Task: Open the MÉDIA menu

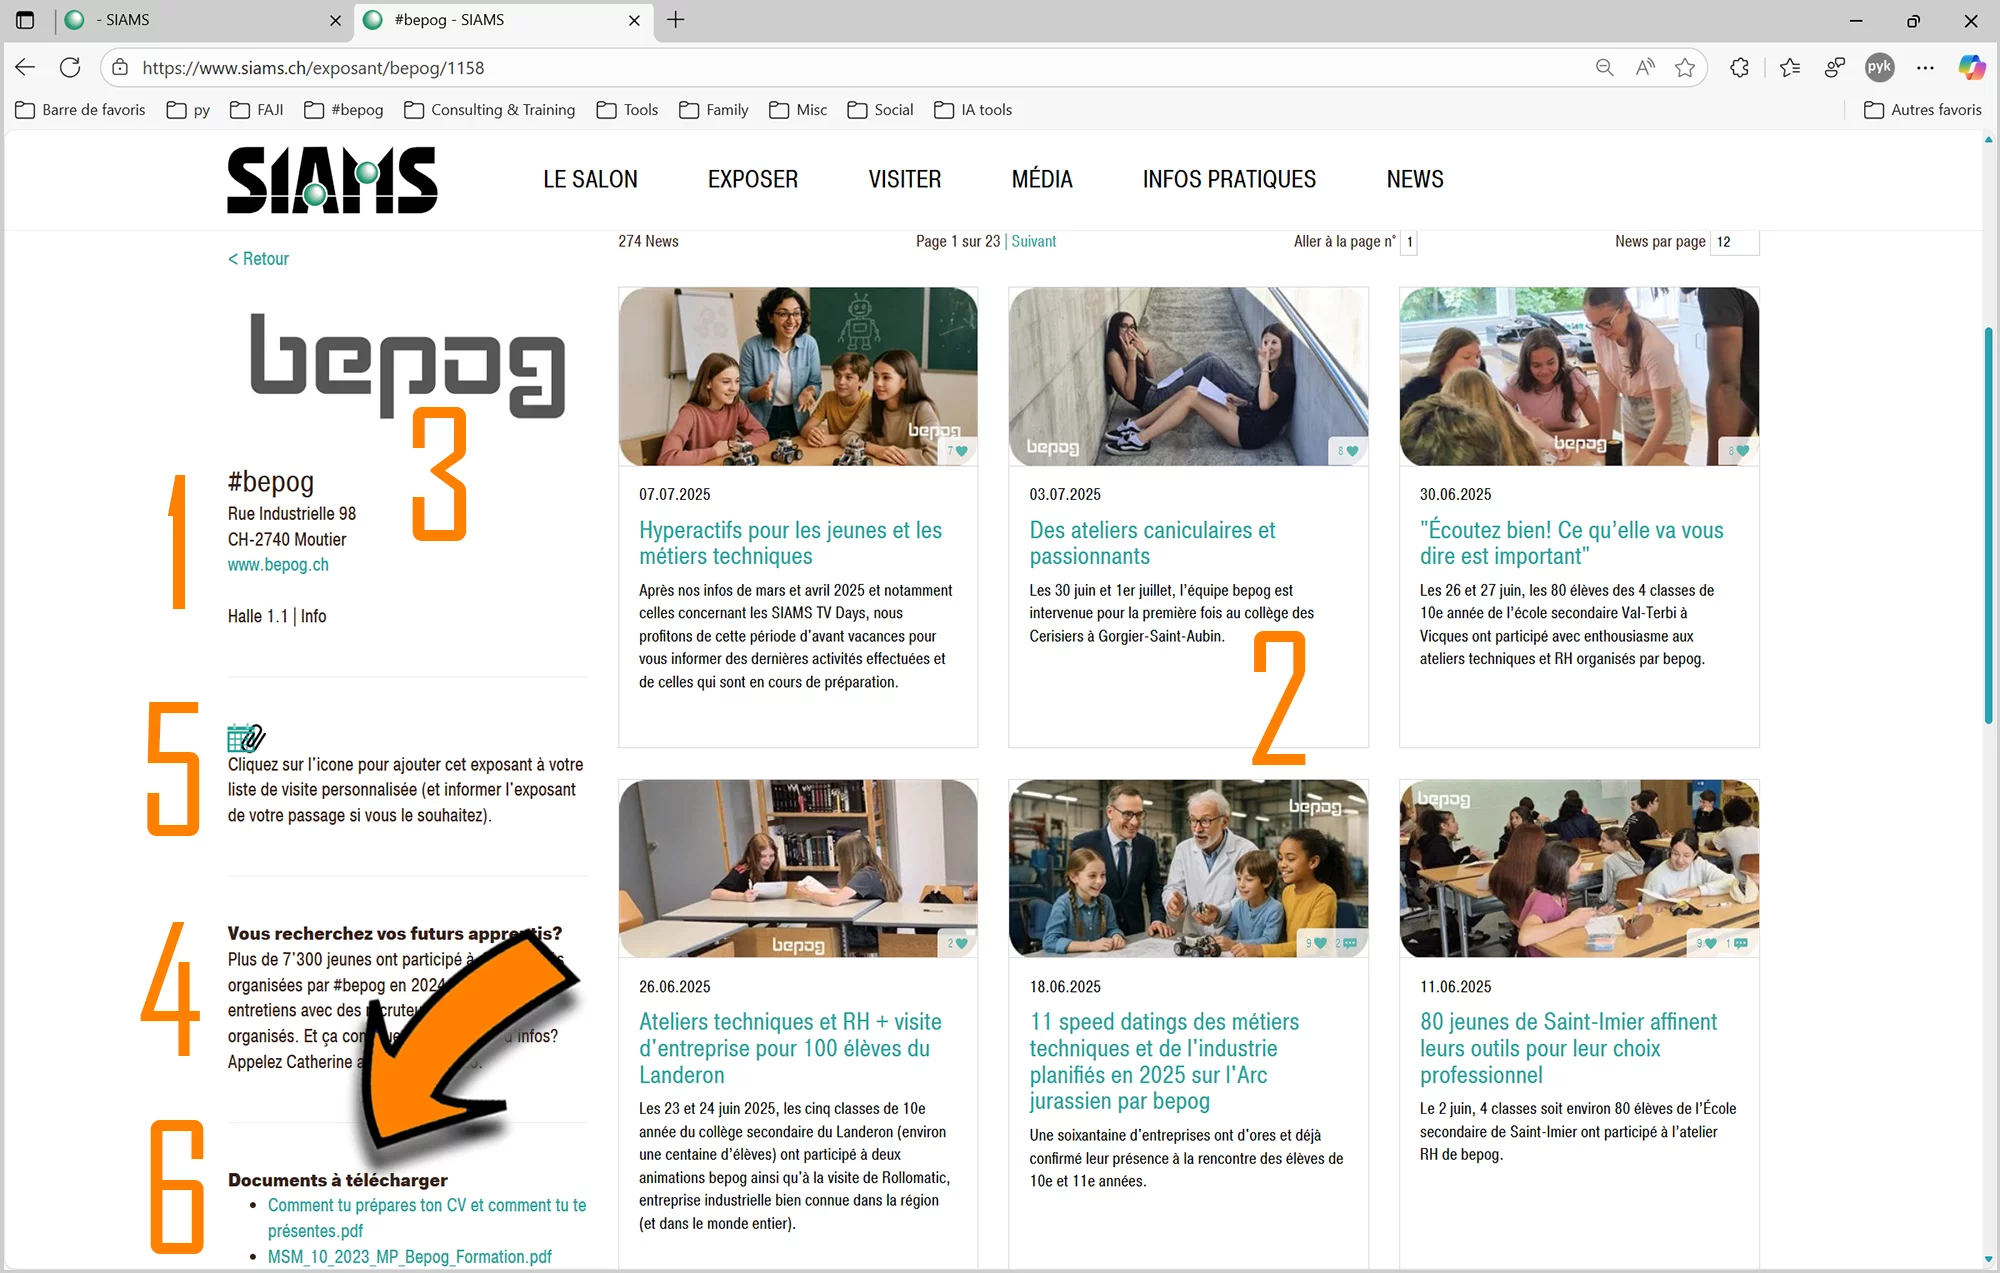Action: (1042, 179)
